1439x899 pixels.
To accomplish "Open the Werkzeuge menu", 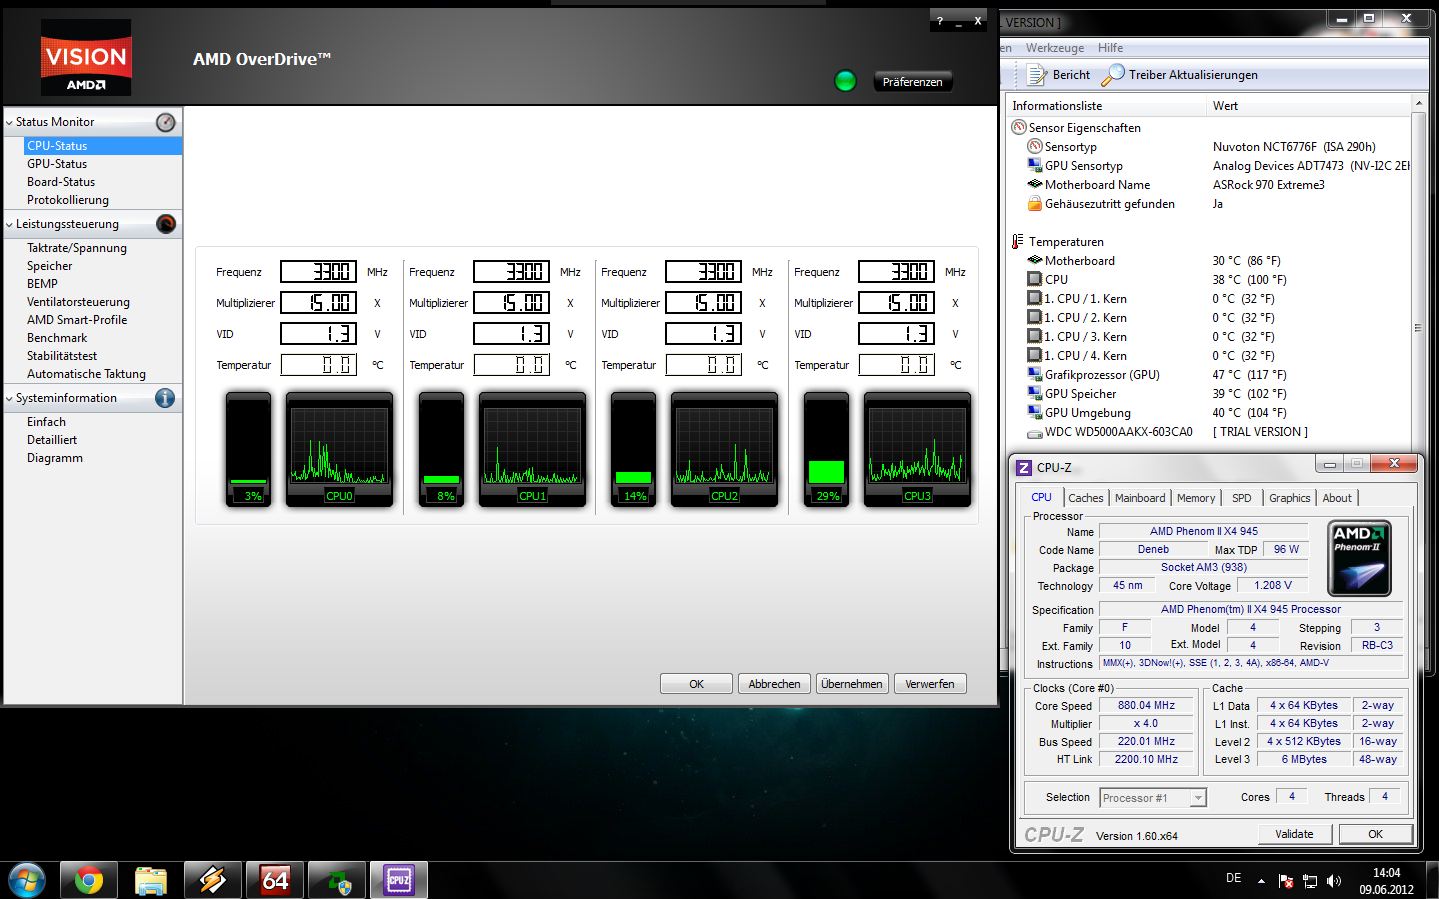I will pyautogui.click(x=1054, y=48).
